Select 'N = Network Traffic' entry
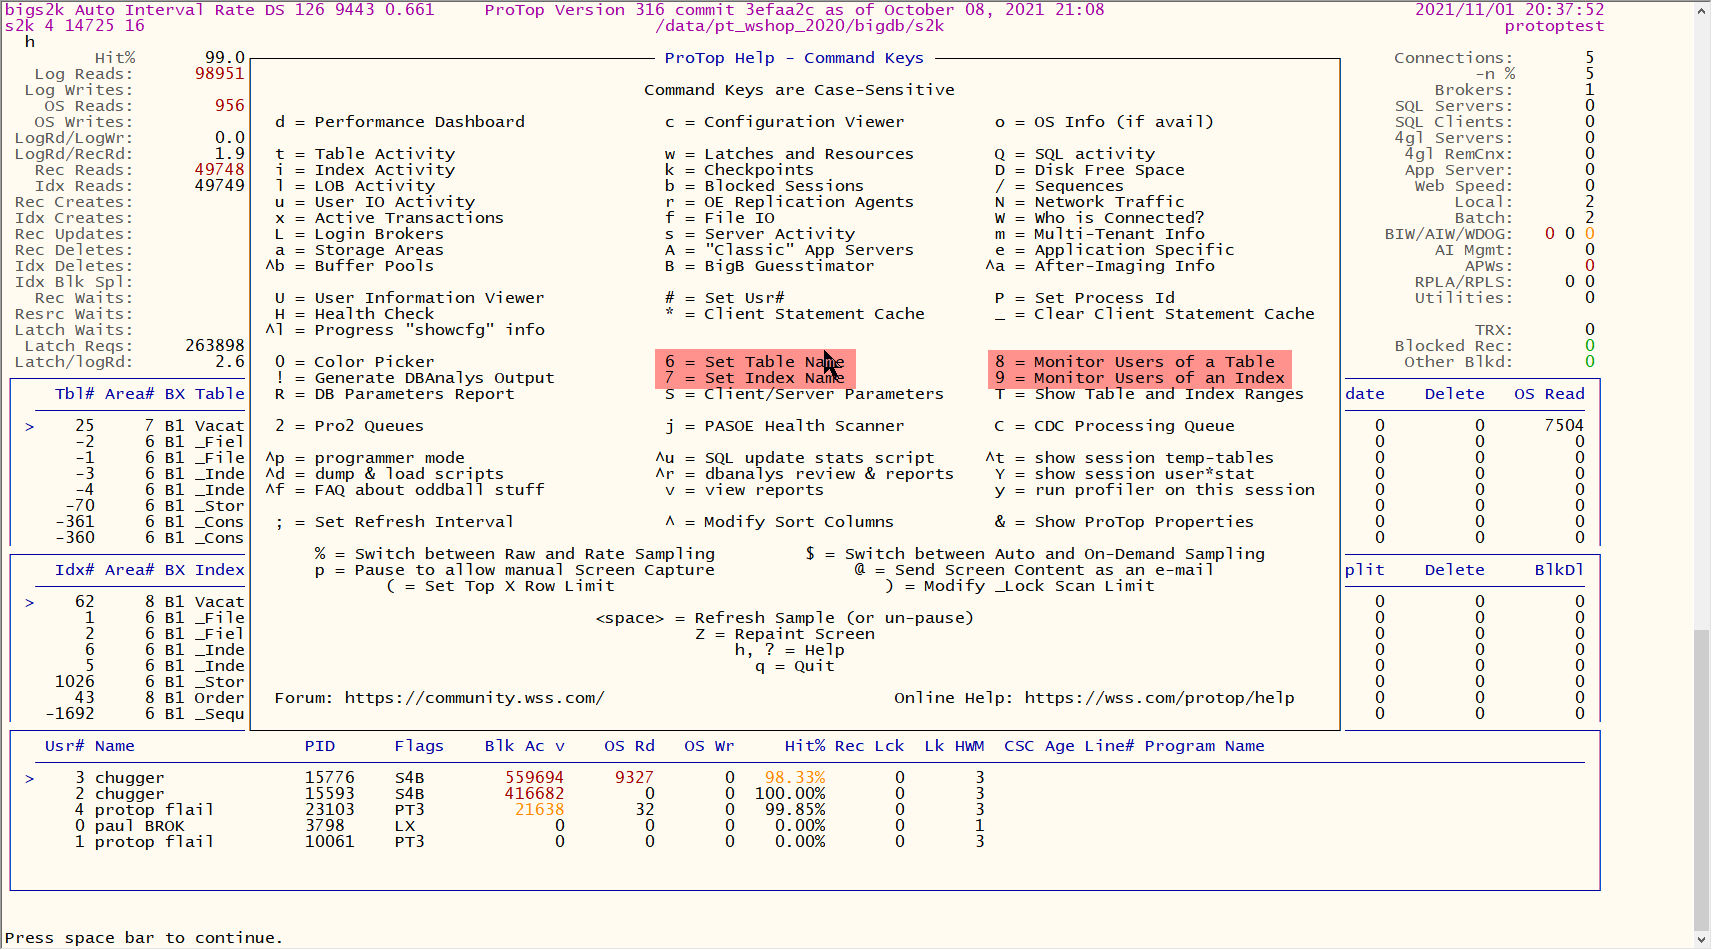Image resolution: width=1712 pixels, height=950 pixels. pyautogui.click(x=1090, y=202)
